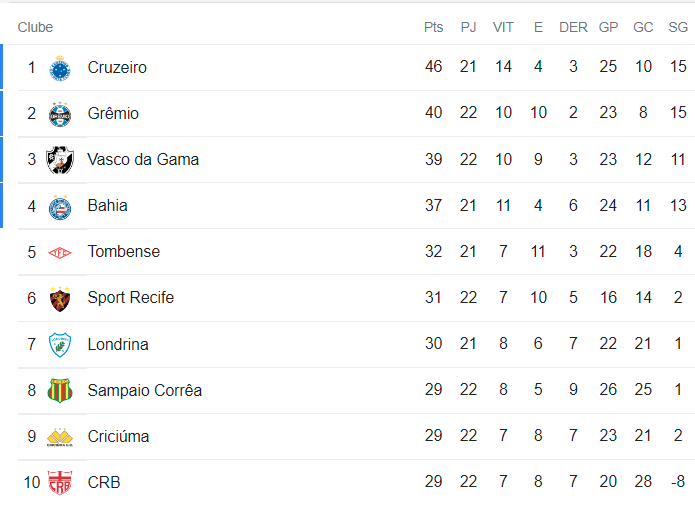The width and height of the screenshot is (695, 505).
Task: Click the VIT column header
Action: point(503,27)
